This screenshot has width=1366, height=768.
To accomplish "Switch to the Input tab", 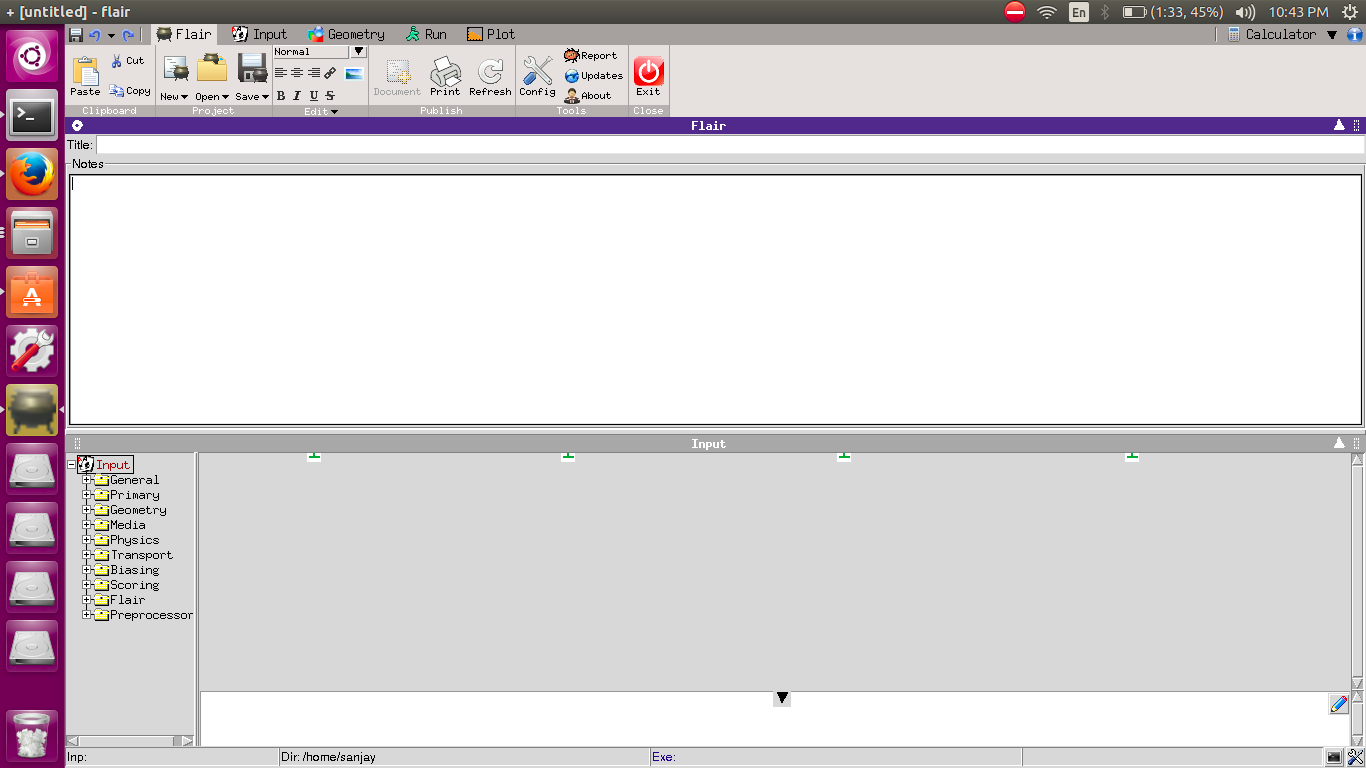I will 260,34.
